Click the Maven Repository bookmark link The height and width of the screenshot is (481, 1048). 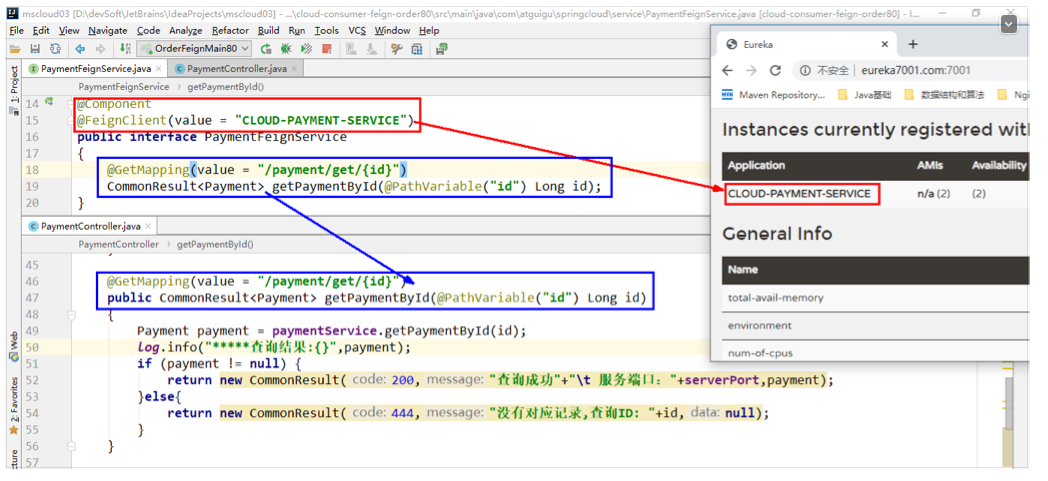pos(775,95)
